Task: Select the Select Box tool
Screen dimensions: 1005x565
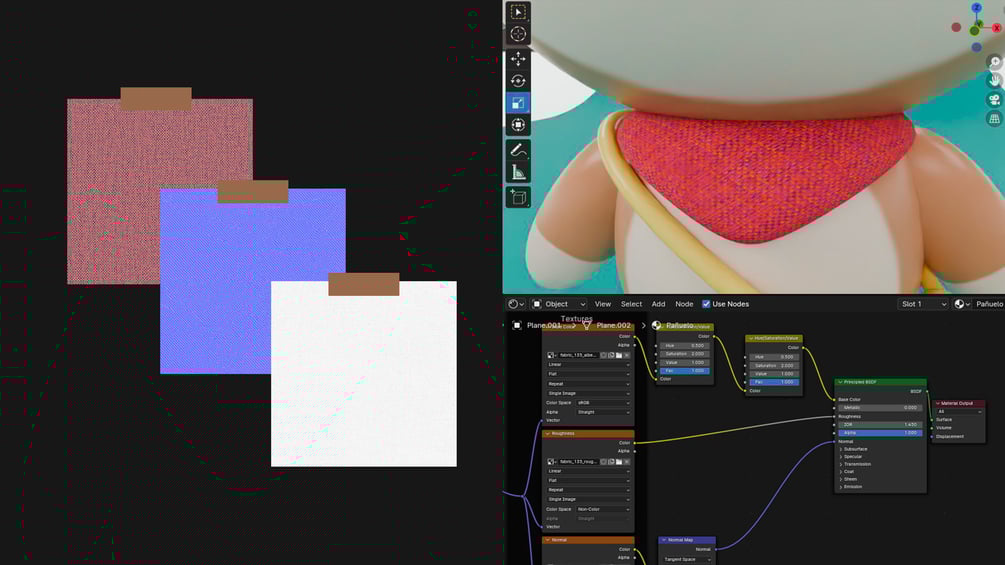Action: pos(518,12)
